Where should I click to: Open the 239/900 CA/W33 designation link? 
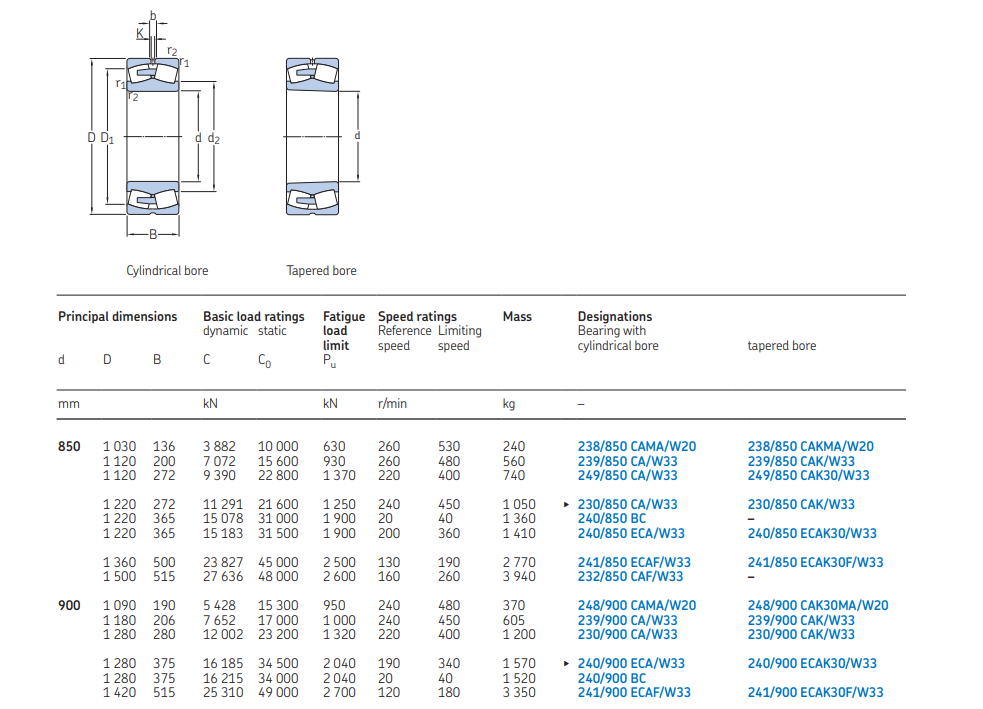click(x=627, y=620)
